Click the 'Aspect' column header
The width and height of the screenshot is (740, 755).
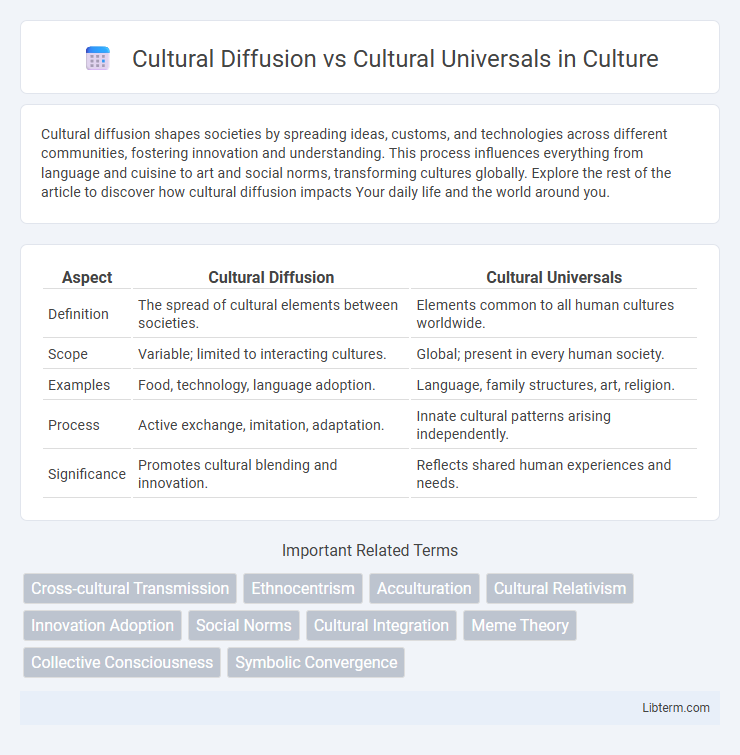87,277
